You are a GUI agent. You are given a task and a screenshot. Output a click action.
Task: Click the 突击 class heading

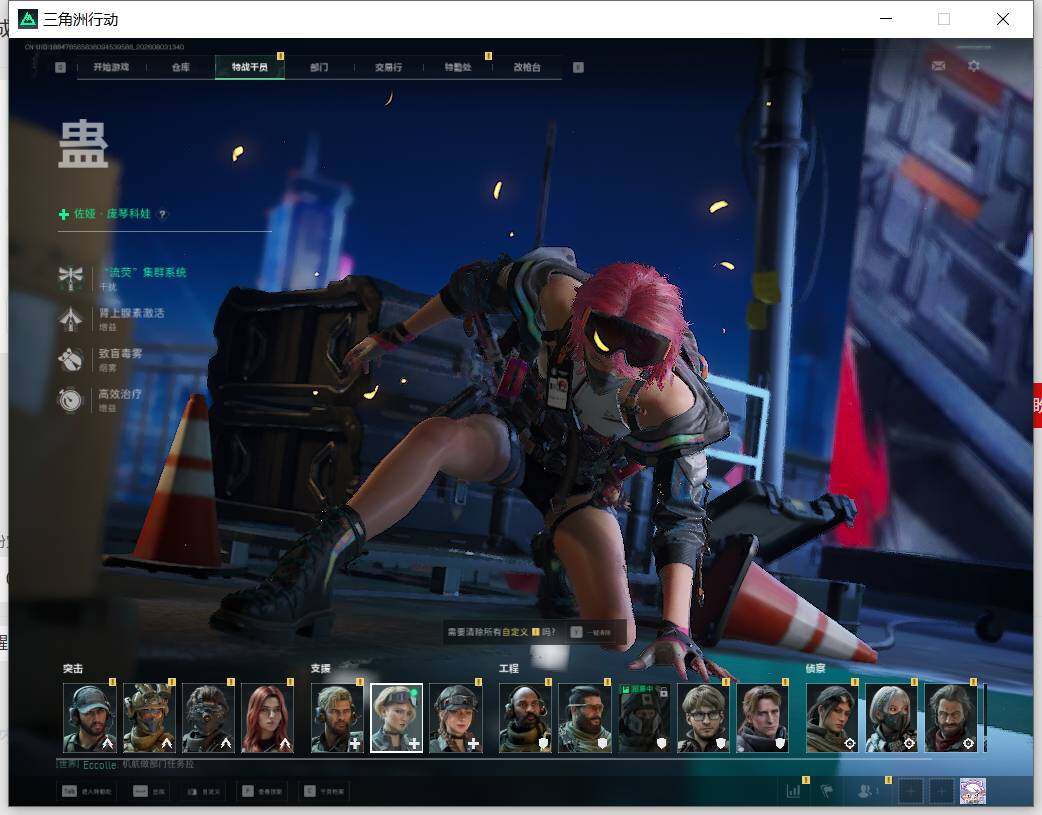(x=73, y=669)
